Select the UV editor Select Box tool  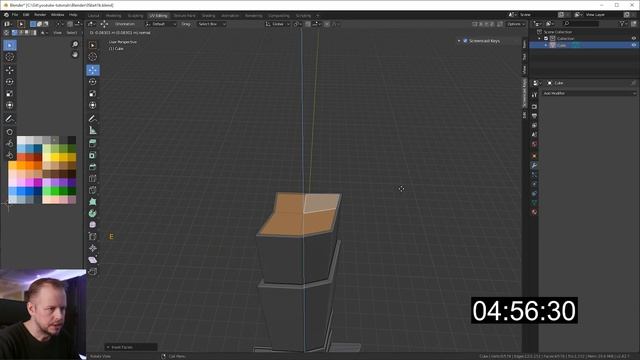(x=10, y=45)
